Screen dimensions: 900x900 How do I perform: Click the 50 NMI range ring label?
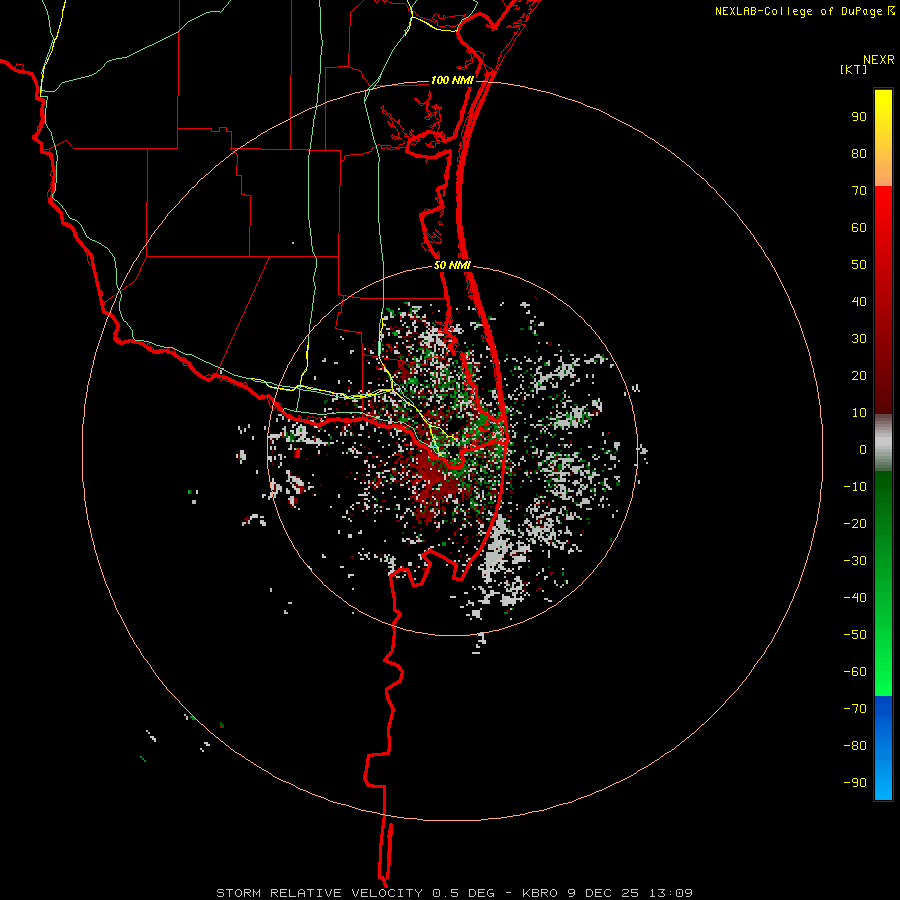tap(452, 265)
